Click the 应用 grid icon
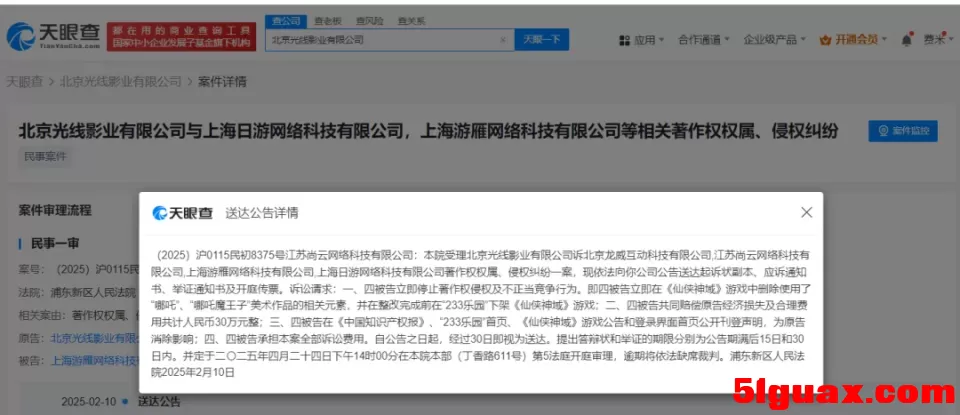 pyautogui.click(x=624, y=40)
